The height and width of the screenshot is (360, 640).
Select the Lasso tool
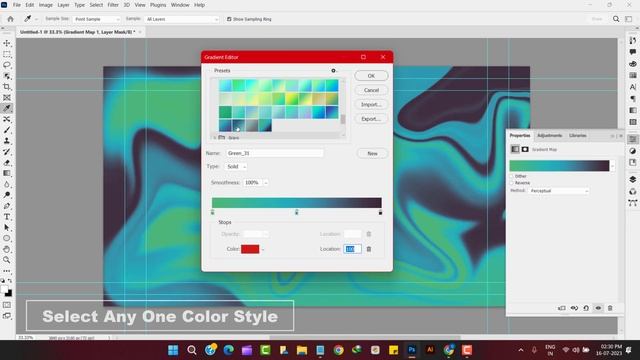pos(7,65)
